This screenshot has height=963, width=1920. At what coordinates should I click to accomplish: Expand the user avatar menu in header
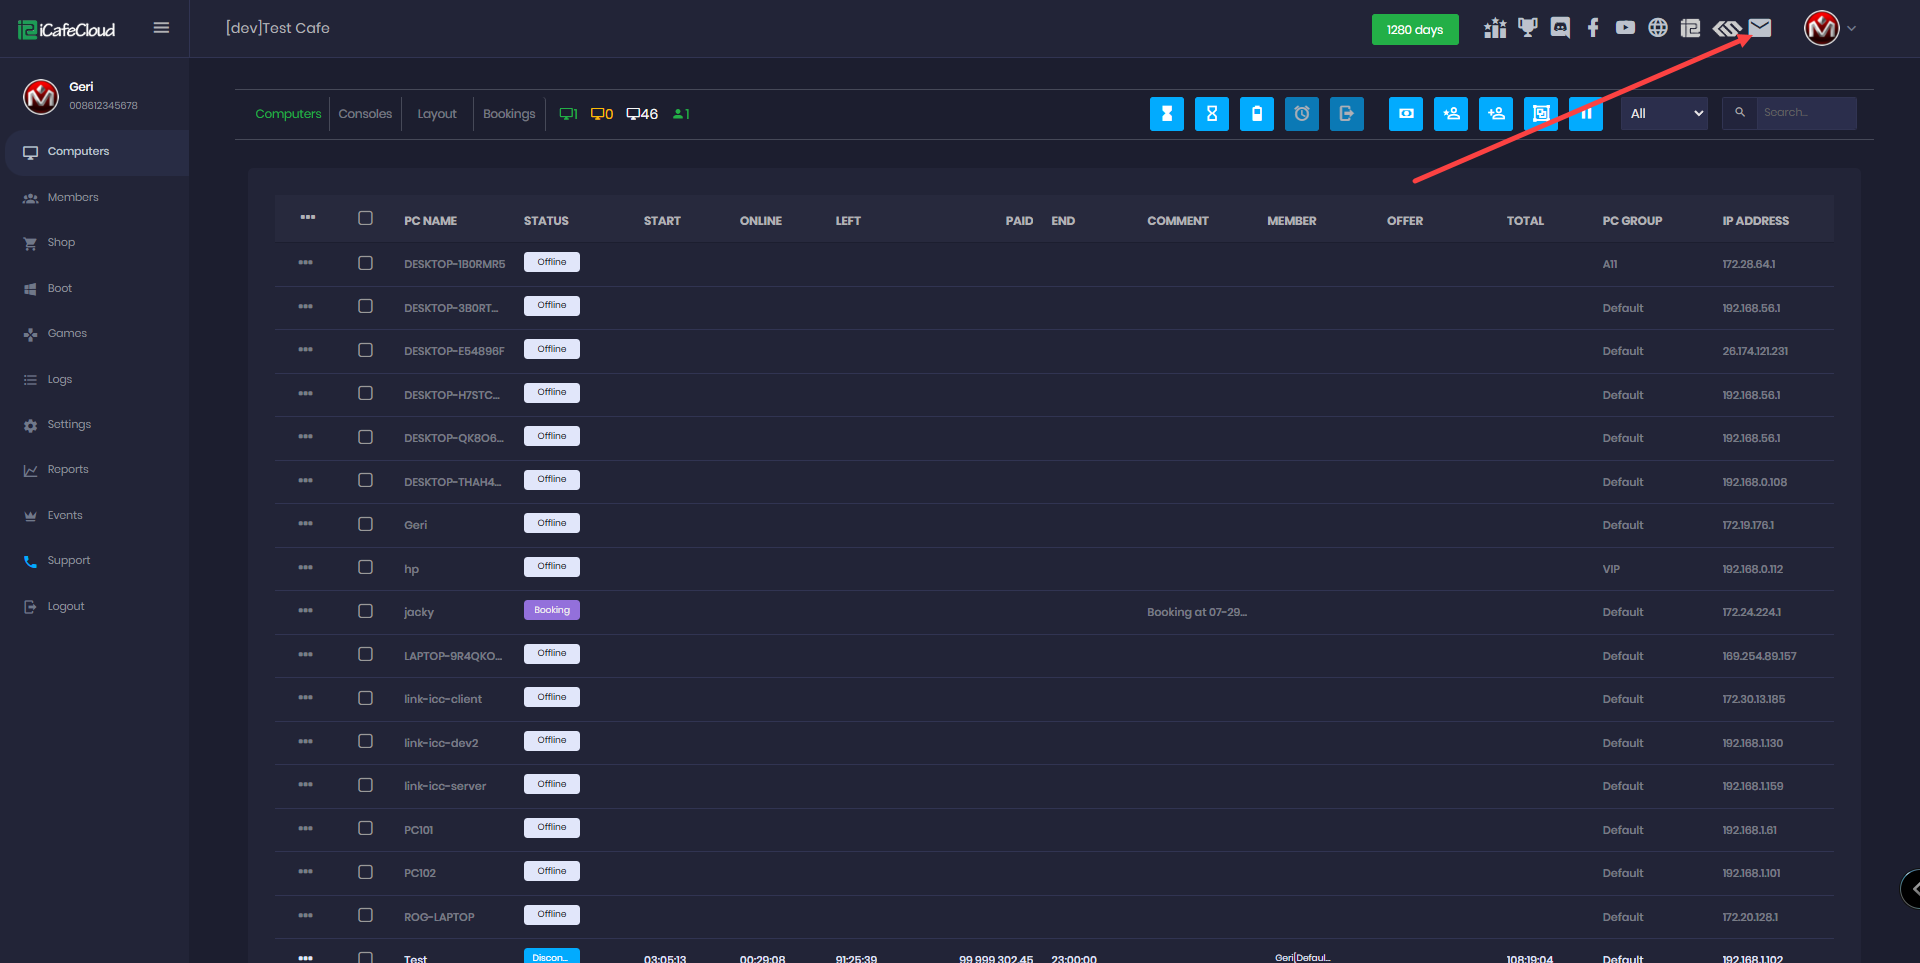[x=1829, y=28]
